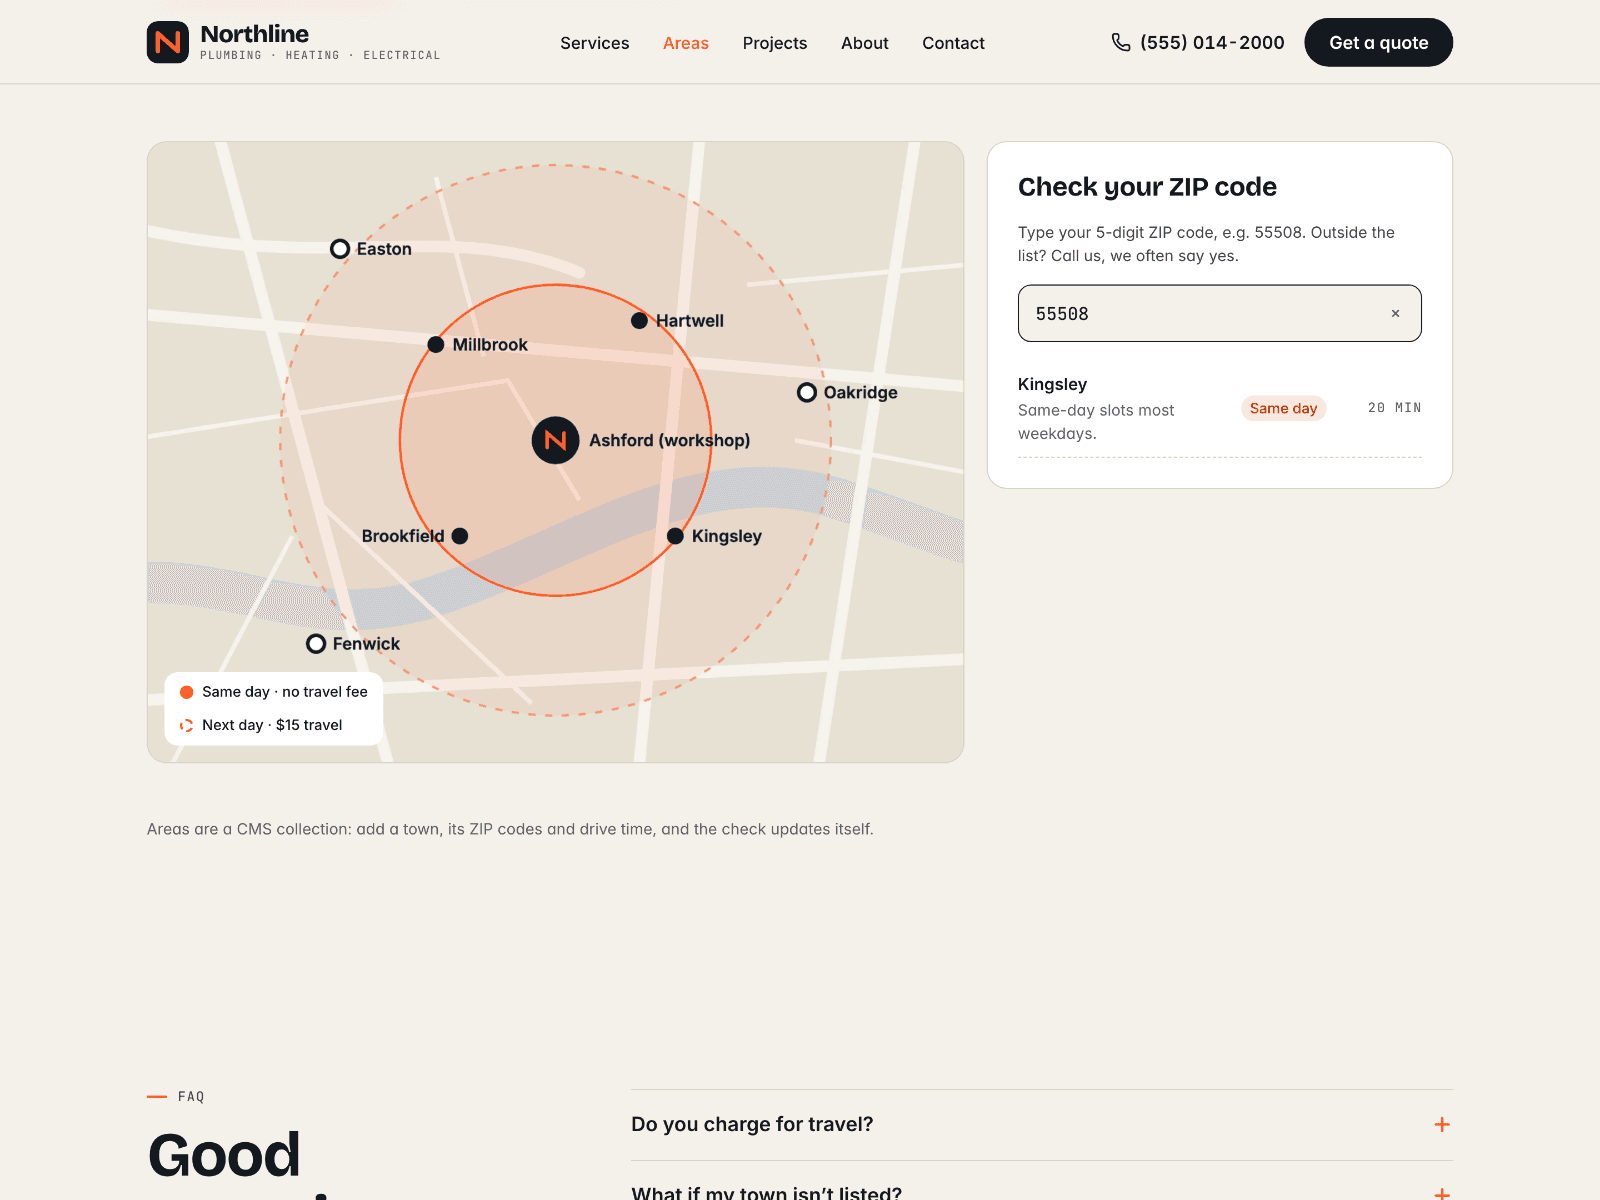Open the Areas nav item
Image resolution: width=1600 pixels, height=1200 pixels.
click(686, 43)
